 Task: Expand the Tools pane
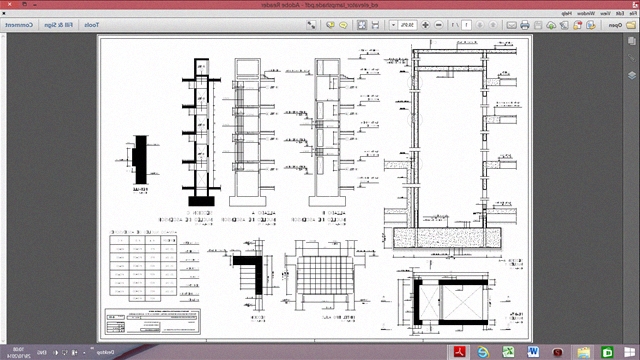(91, 25)
